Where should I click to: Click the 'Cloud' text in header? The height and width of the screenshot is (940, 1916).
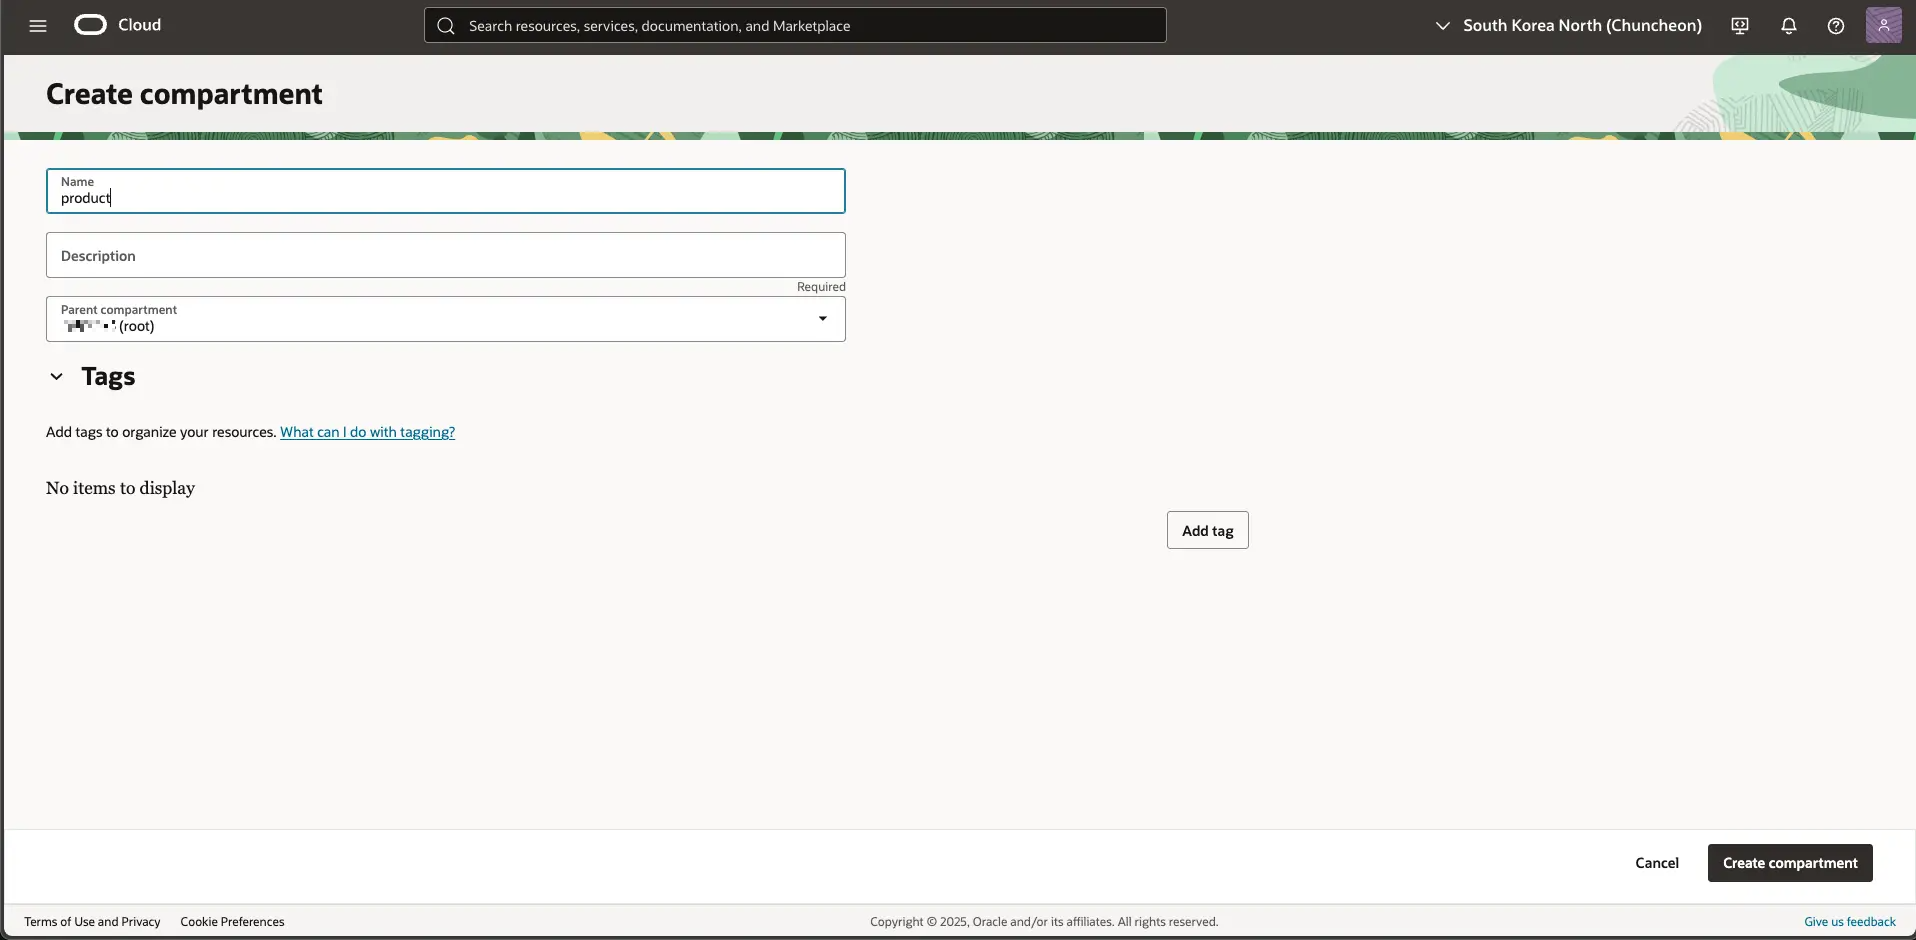pos(140,25)
